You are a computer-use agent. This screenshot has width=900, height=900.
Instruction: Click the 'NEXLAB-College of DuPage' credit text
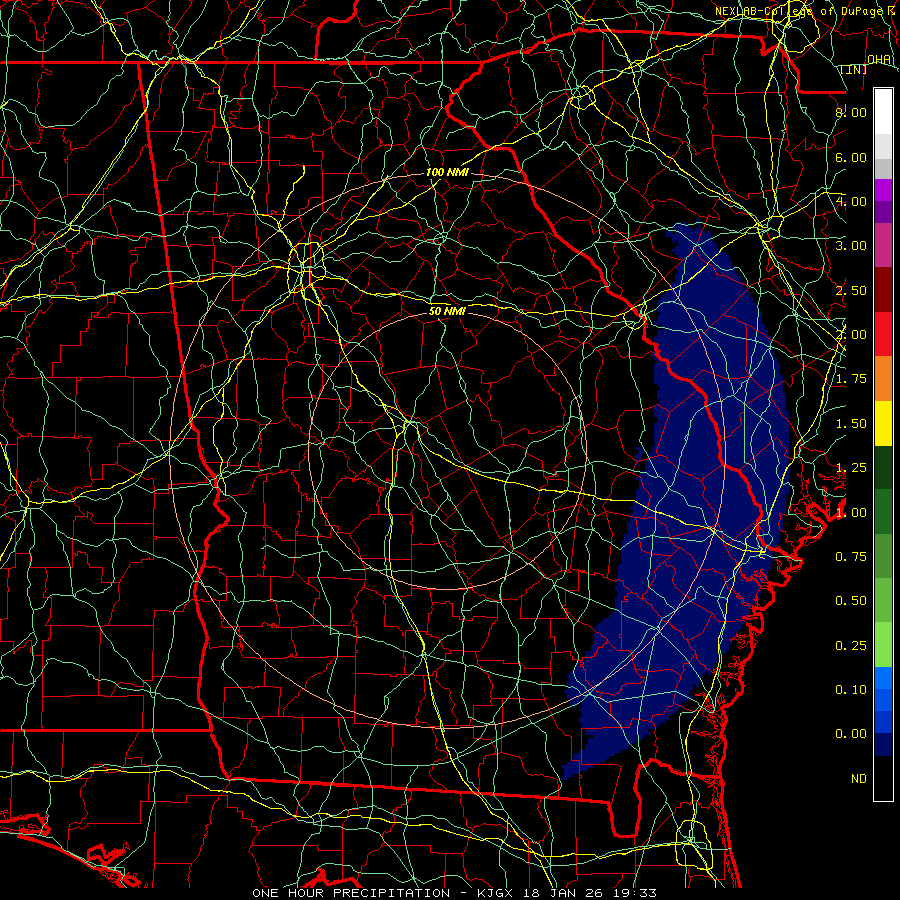(x=798, y=11)
